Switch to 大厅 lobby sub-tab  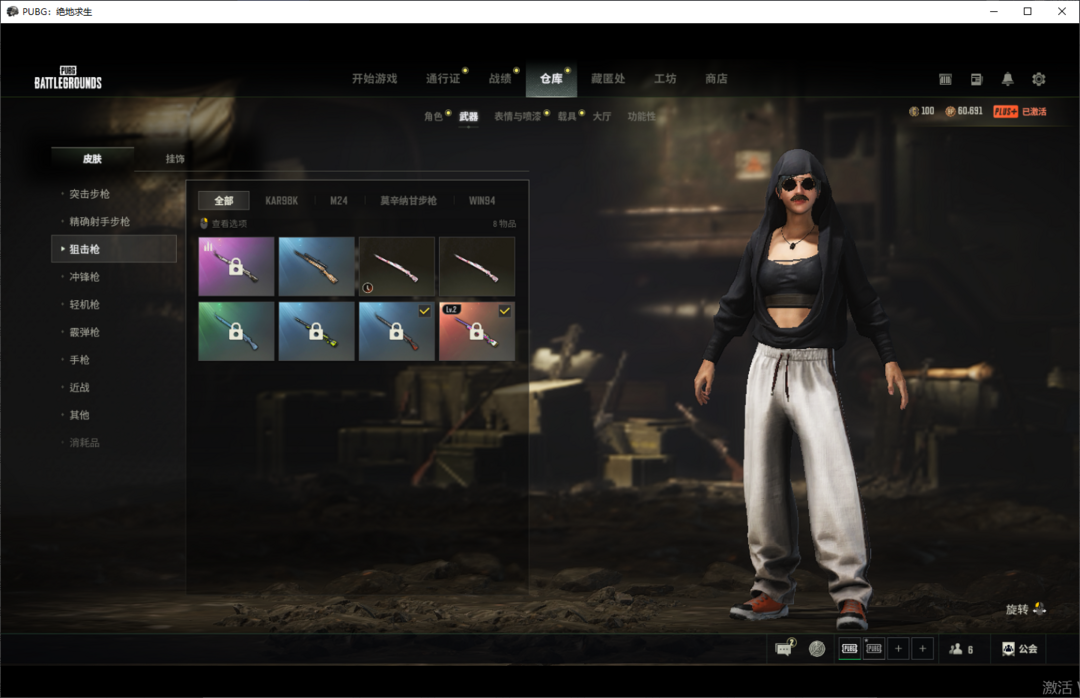click(x=602, y=116)
